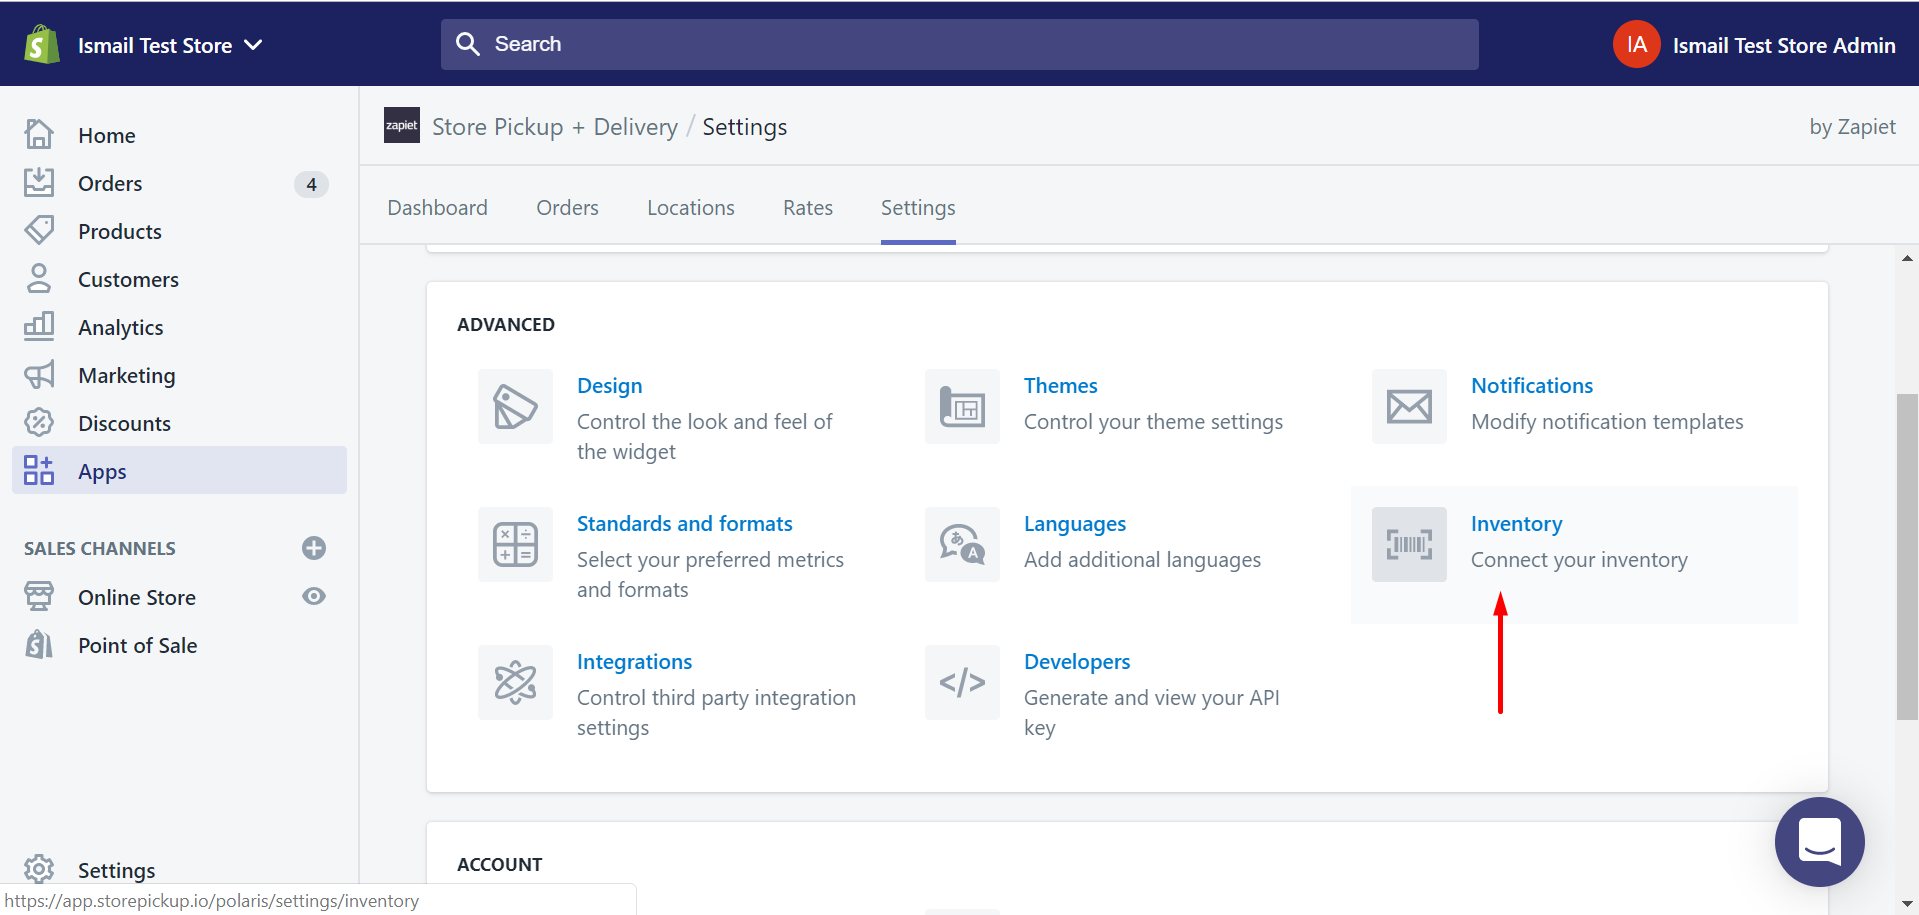Open the Inventory link
The width and height of the screenshot is (1919, 915).
coord(1516,523)
